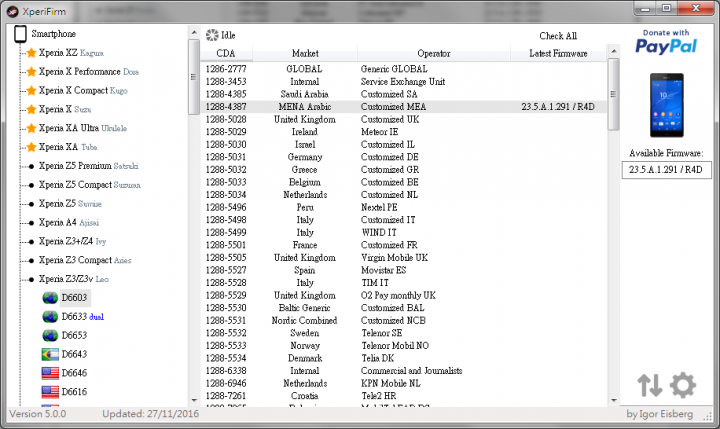The width and height of the screenshot is (720, 429).
Task: Click device tree scrollbar down arrow
Action: [194, 401]
